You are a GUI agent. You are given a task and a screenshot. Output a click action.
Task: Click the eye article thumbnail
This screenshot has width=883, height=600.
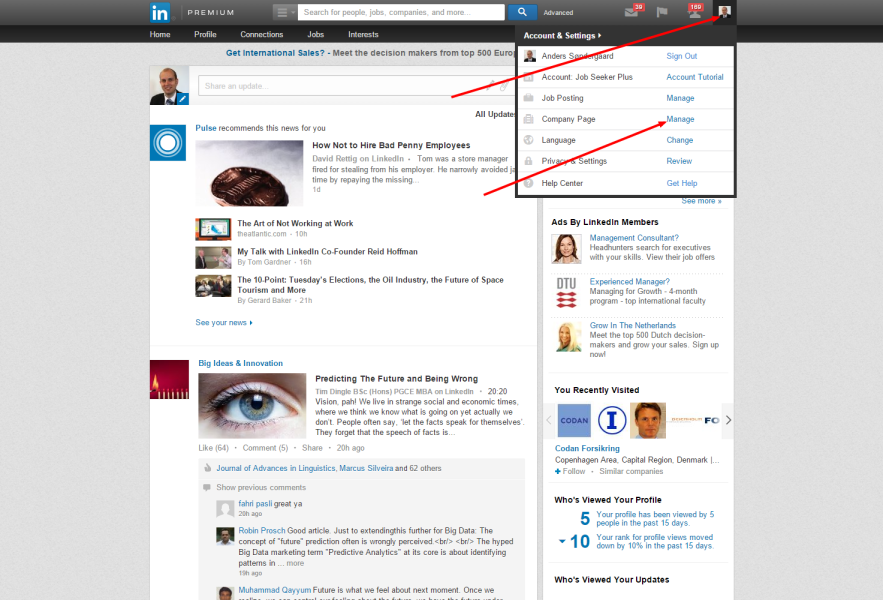[252, 406]
